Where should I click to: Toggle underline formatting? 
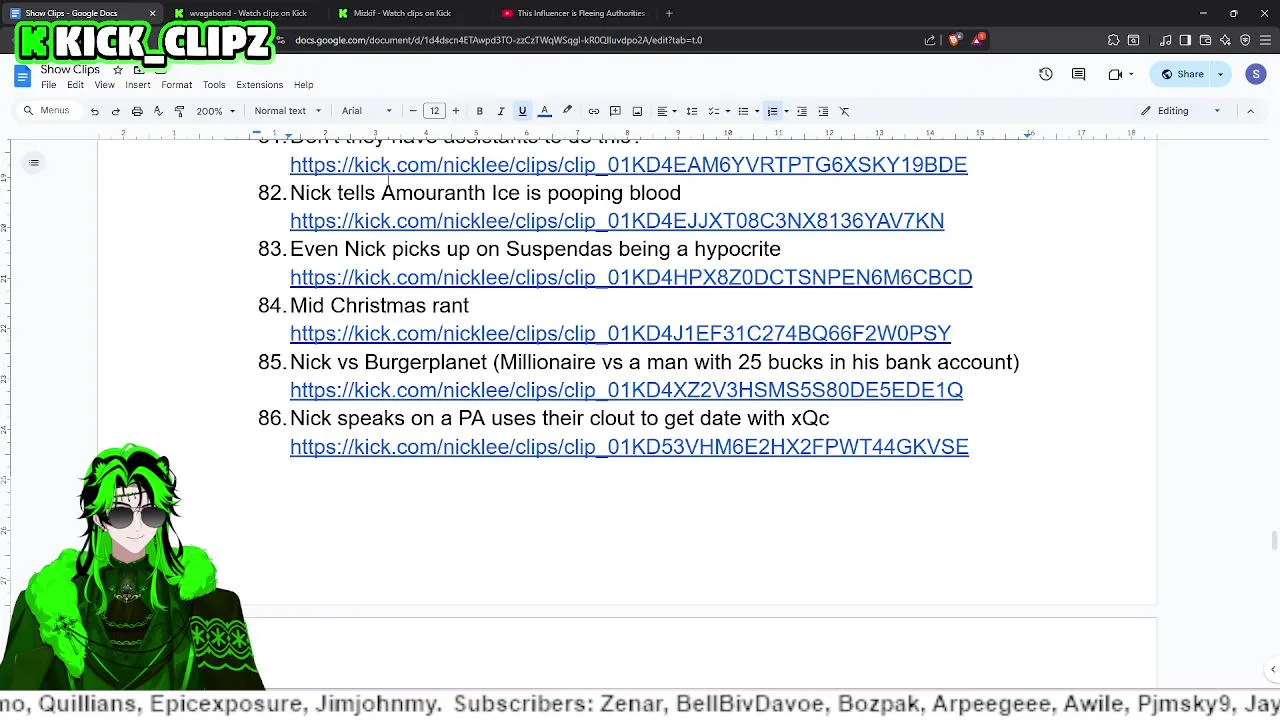522,111
